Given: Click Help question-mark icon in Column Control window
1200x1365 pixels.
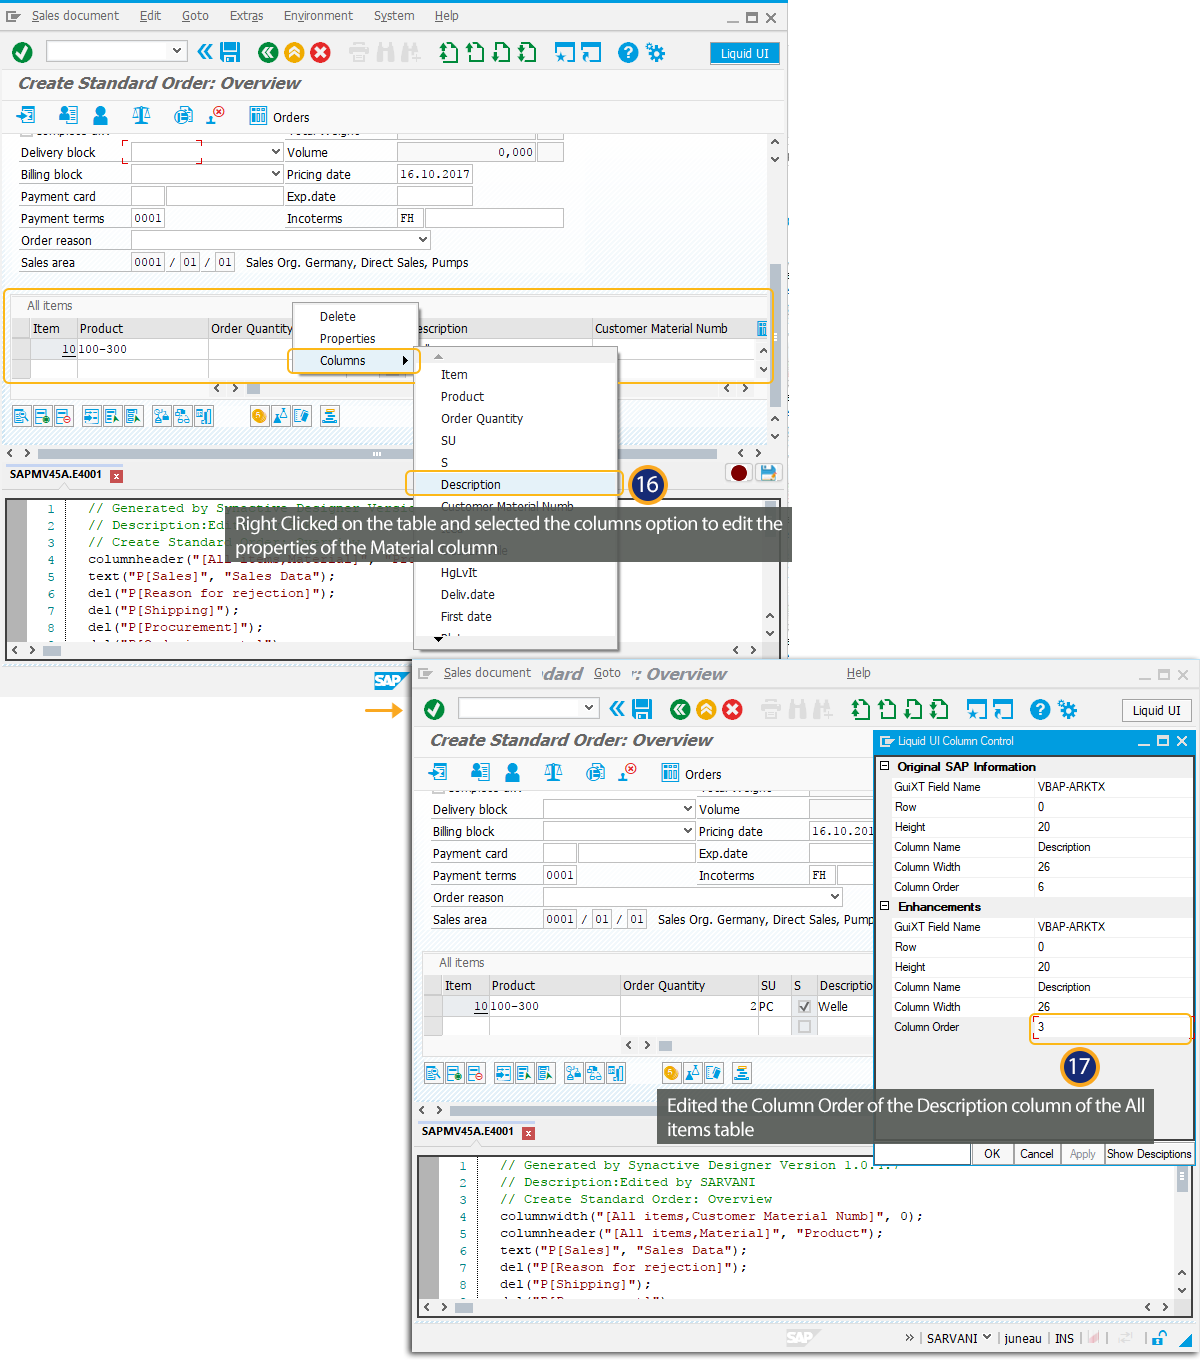Looking at the screenshot, I should [x=1040, y=709].
